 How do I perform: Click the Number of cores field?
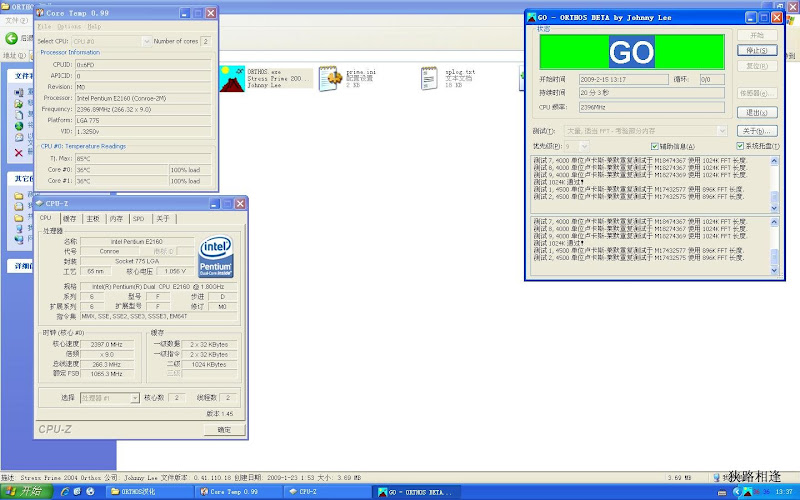point(206,41)
